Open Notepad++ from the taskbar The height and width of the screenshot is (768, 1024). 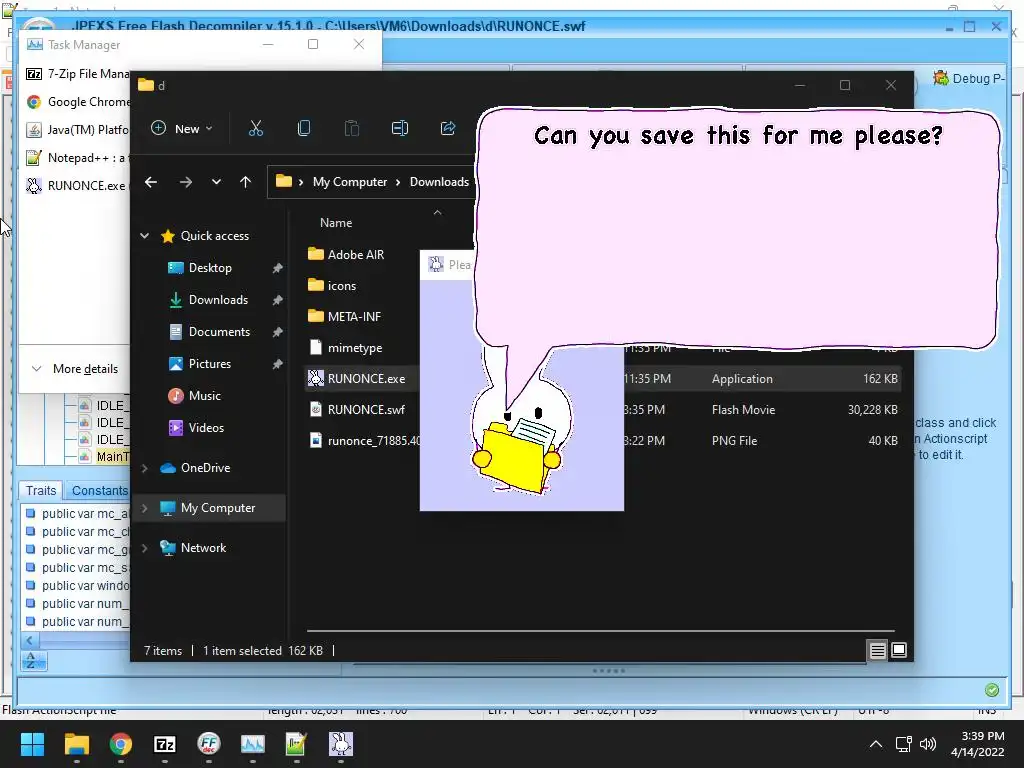(x=296, y=744)
